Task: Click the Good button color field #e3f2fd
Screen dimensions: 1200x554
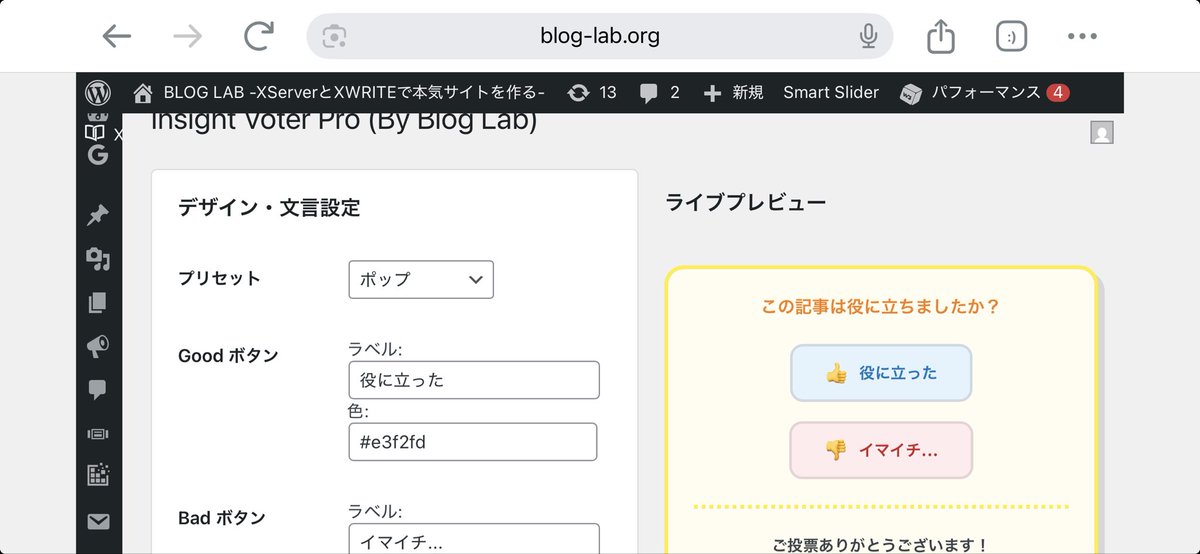Action: point(473,442)
